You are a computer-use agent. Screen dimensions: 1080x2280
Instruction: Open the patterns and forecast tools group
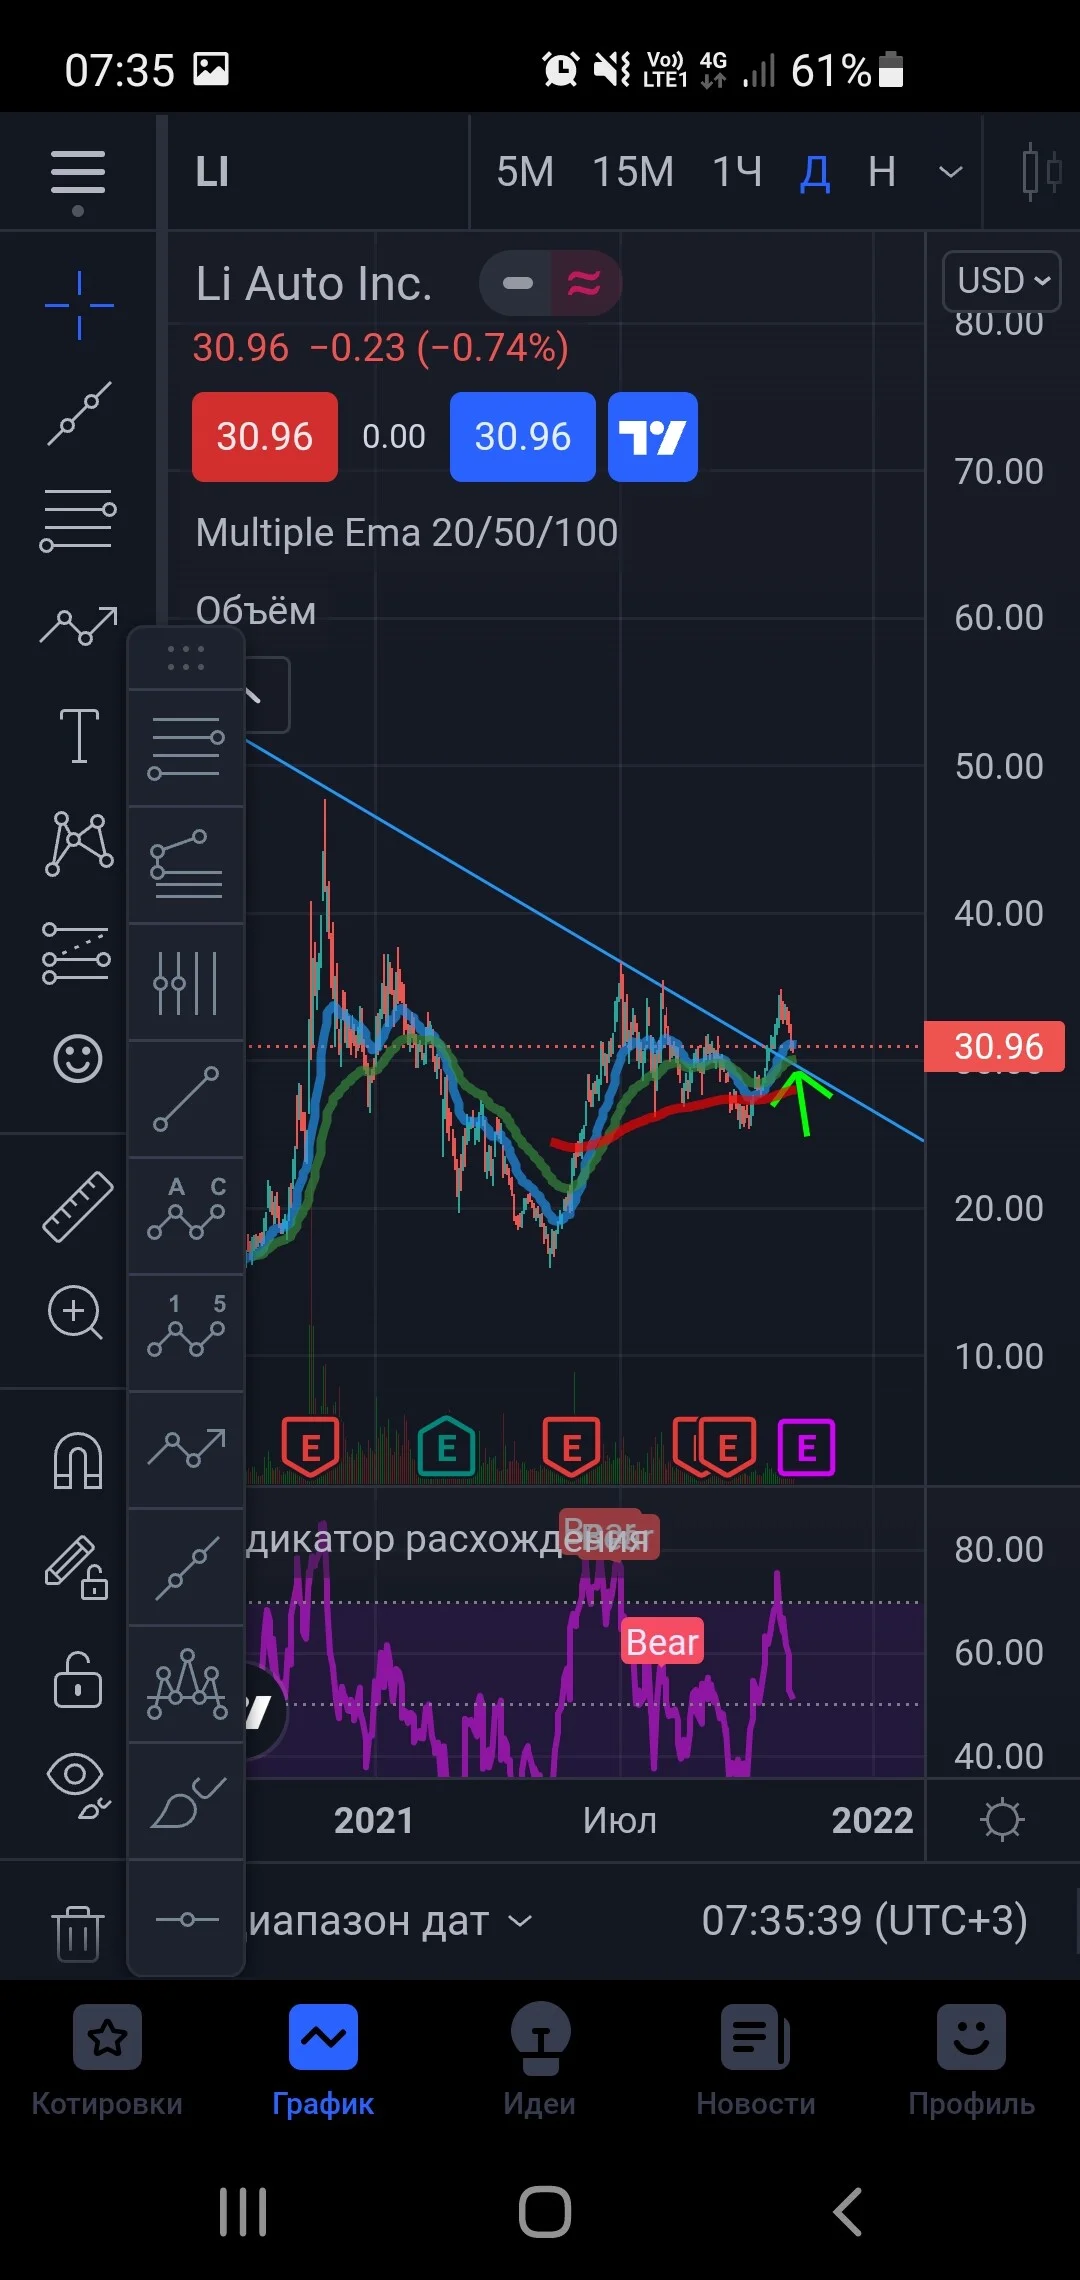[79, 626]
